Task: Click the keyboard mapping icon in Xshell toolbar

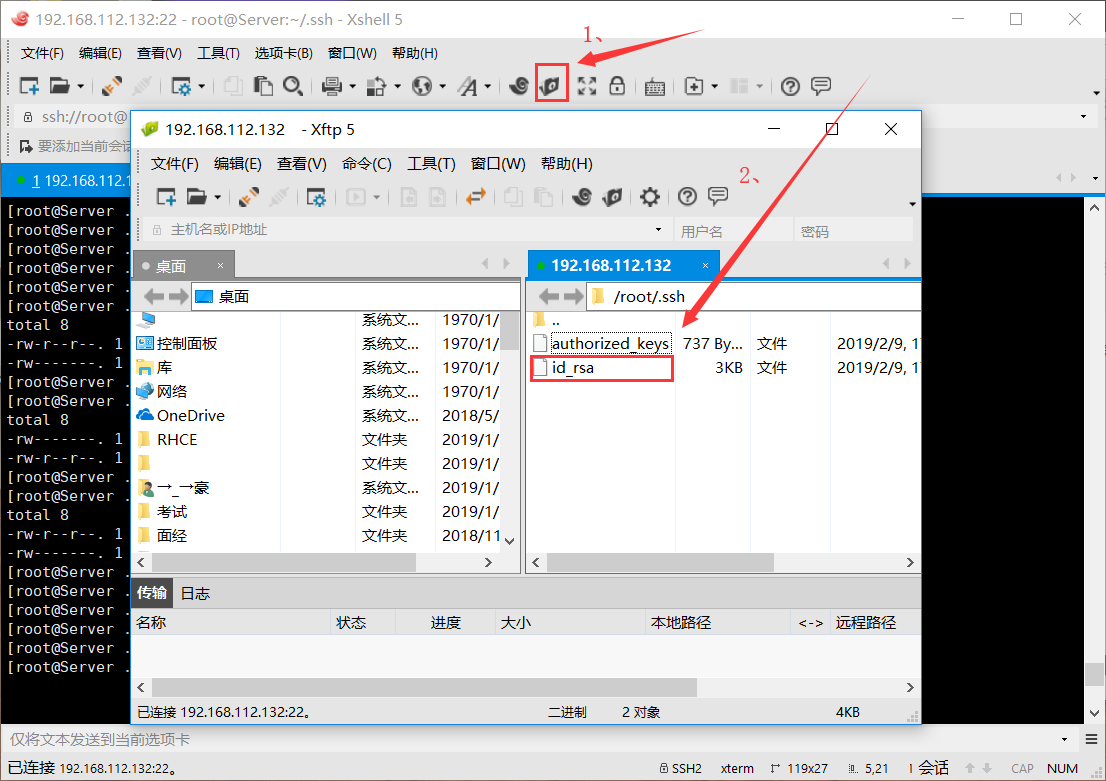Action: (655, 87)
